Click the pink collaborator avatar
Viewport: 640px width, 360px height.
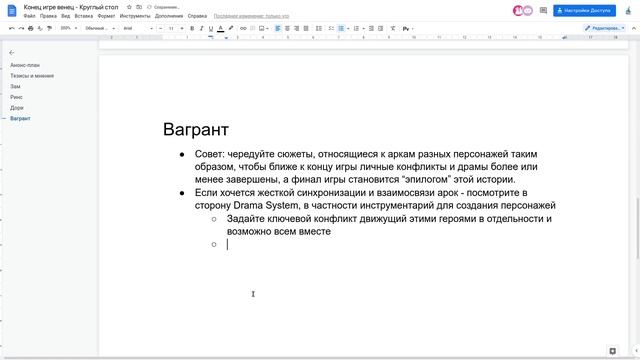click(518, 11)
